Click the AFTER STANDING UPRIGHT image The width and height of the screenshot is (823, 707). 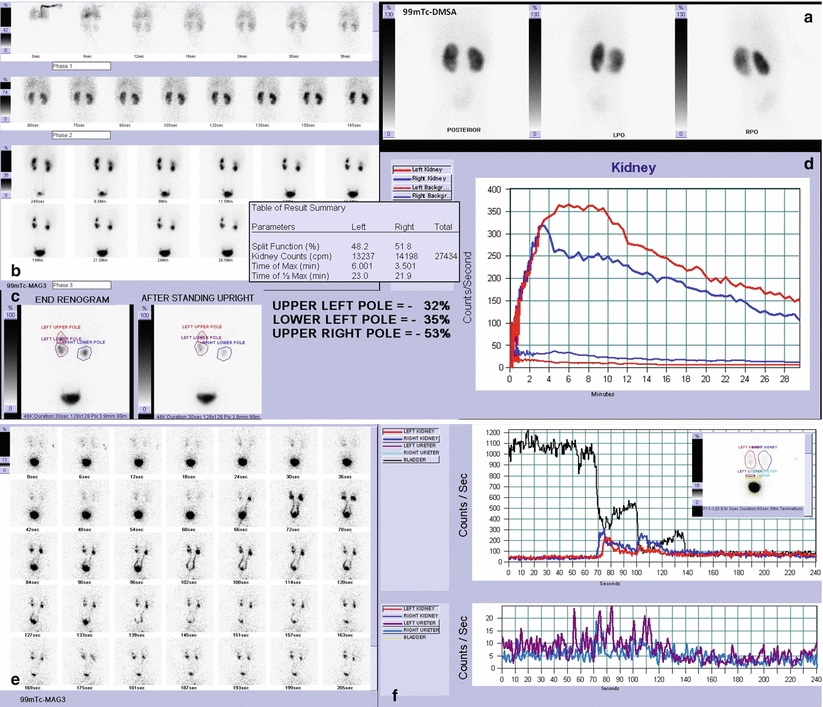click(208, 362)
